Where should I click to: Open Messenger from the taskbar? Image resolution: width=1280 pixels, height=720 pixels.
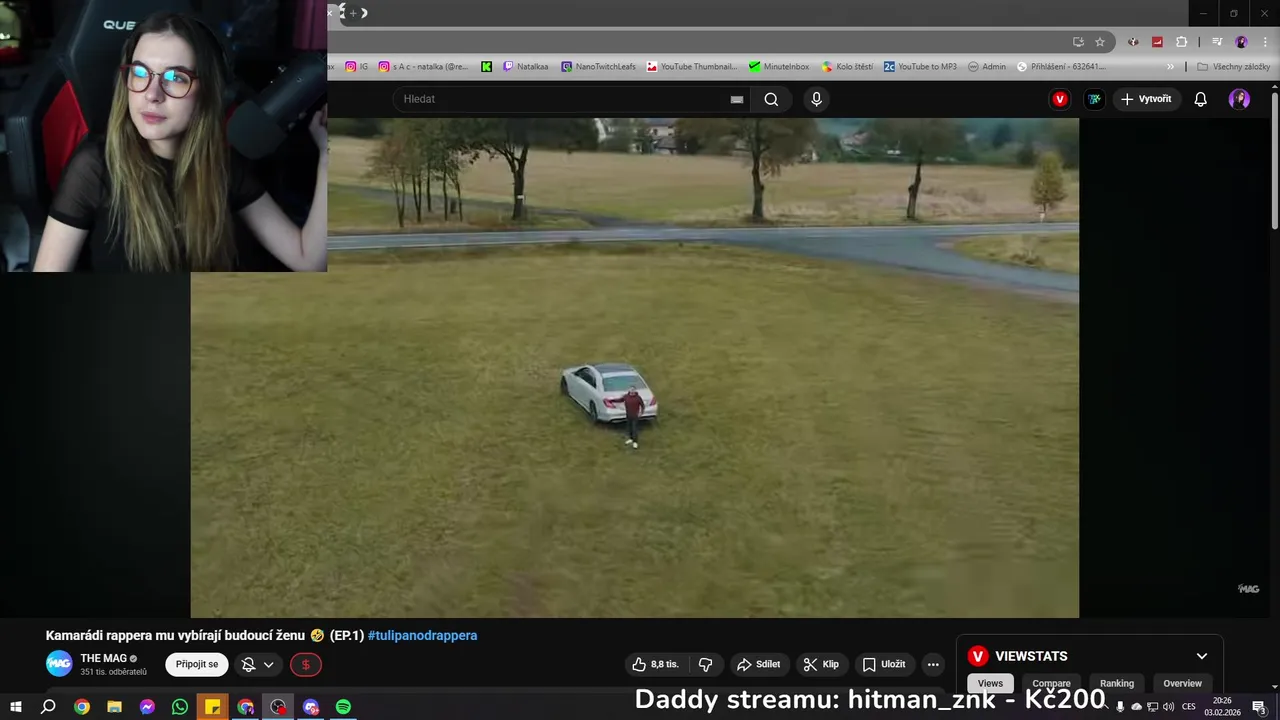tap(147, 707)
